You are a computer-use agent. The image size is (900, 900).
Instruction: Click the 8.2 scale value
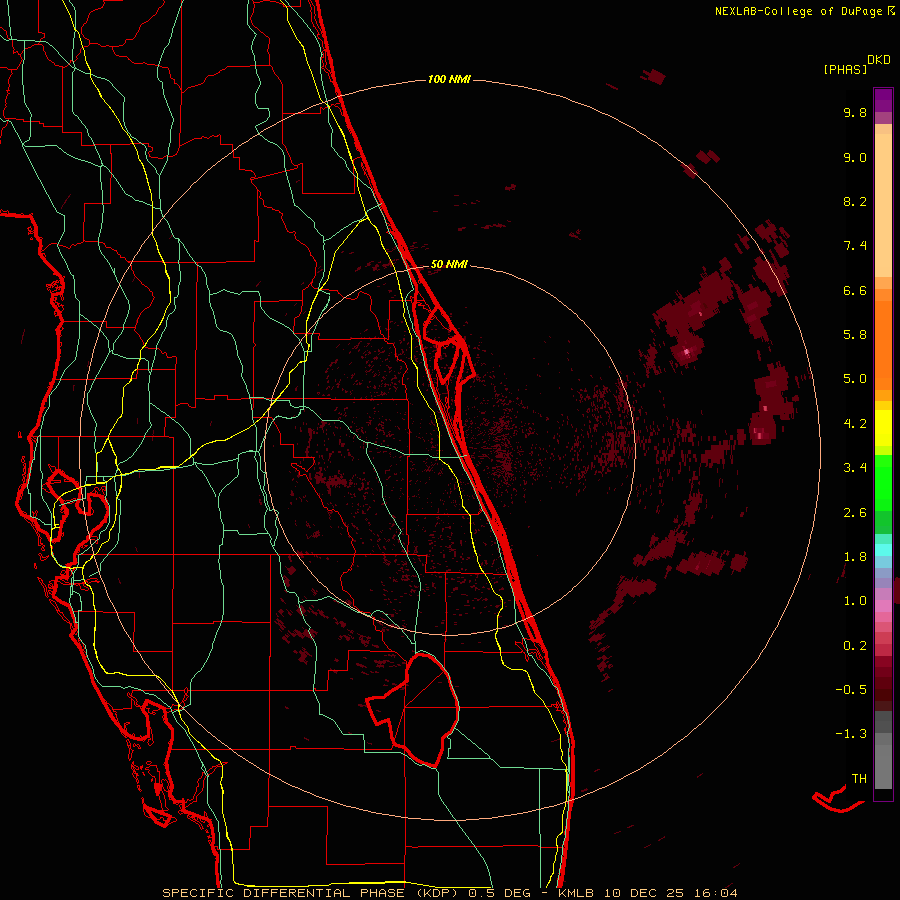click(x=855, y=201)
